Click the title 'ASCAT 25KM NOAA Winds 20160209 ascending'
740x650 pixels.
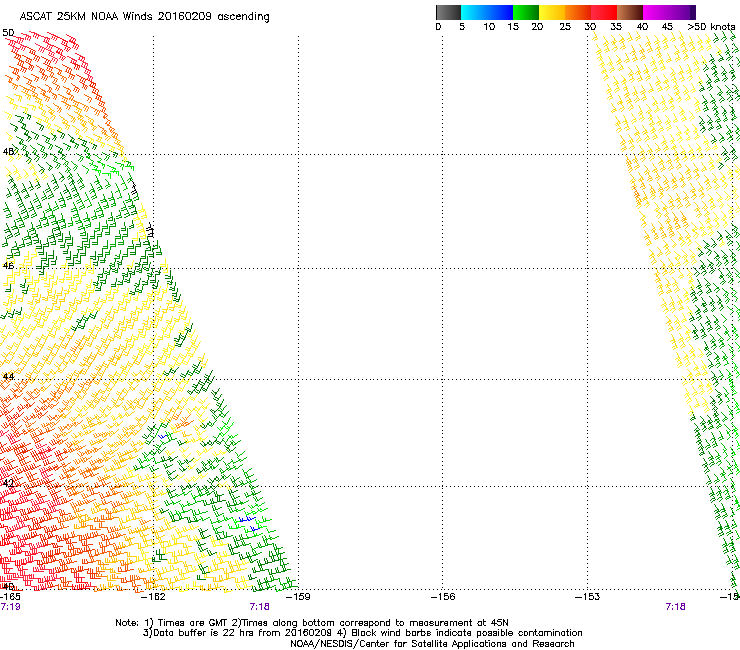144,17
